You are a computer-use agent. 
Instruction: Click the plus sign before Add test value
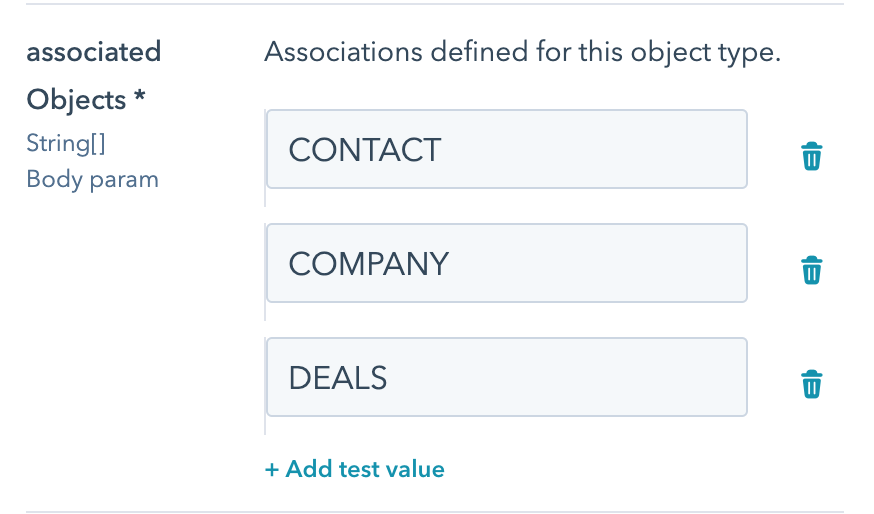point(271,469)
